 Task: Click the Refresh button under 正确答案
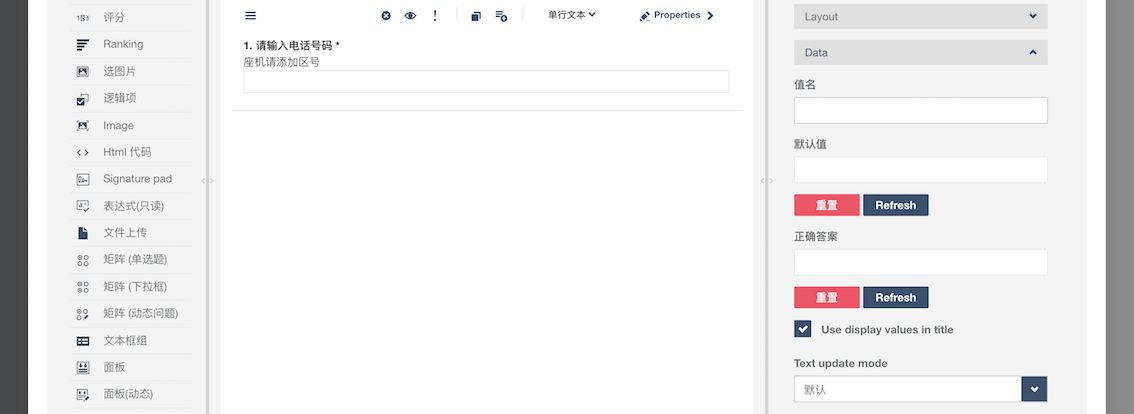[x=895, y=297]
